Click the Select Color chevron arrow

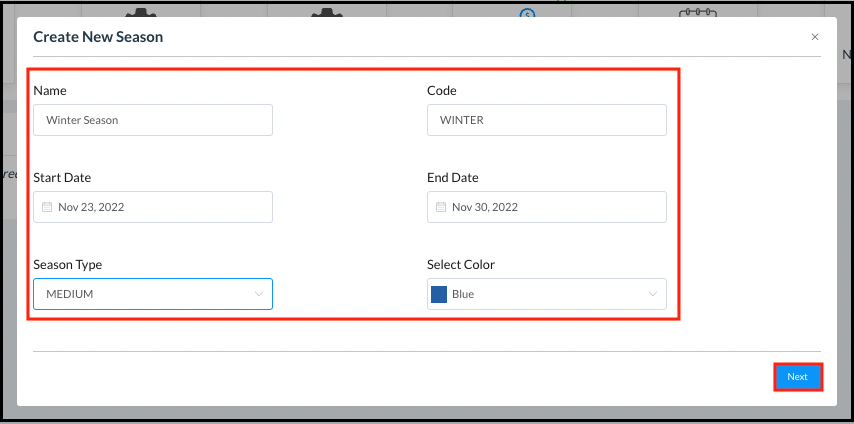653,294
